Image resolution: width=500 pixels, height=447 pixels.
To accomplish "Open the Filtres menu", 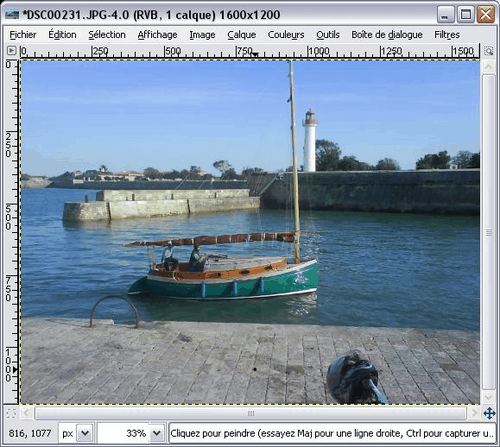I will tap(447, 35).
